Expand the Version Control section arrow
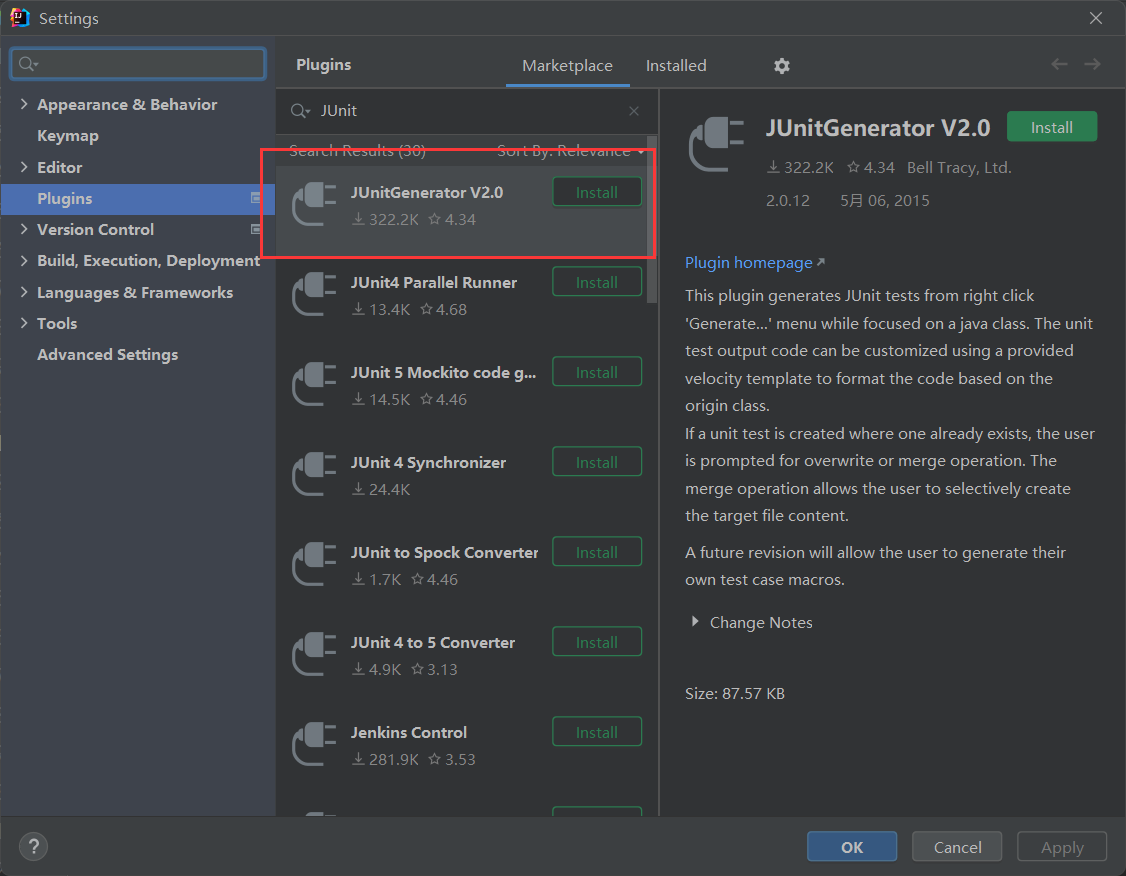This screenshot has width=1126, height=876. pos(24,229)
